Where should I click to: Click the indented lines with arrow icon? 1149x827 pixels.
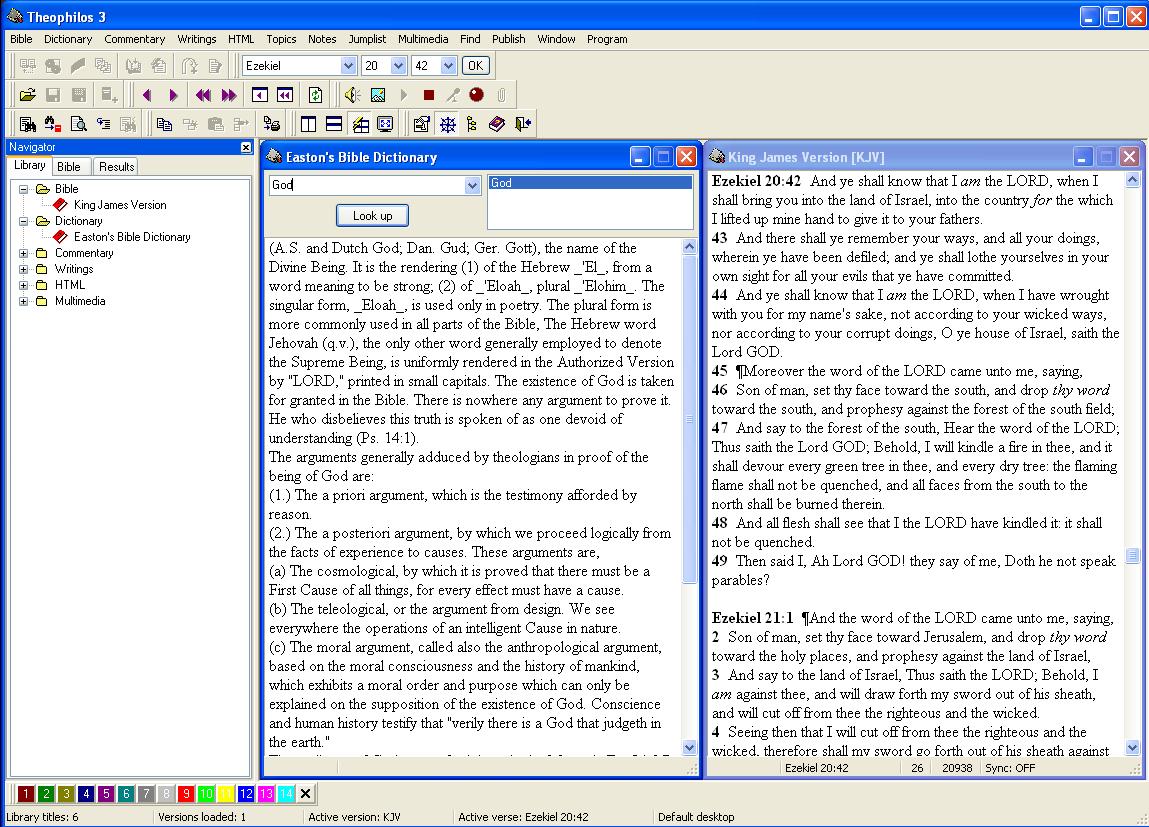click(103, 124)
